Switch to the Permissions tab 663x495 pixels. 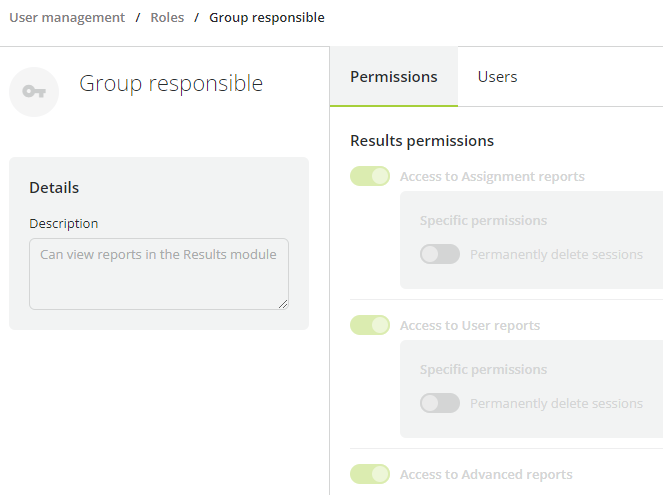point(394,77)
